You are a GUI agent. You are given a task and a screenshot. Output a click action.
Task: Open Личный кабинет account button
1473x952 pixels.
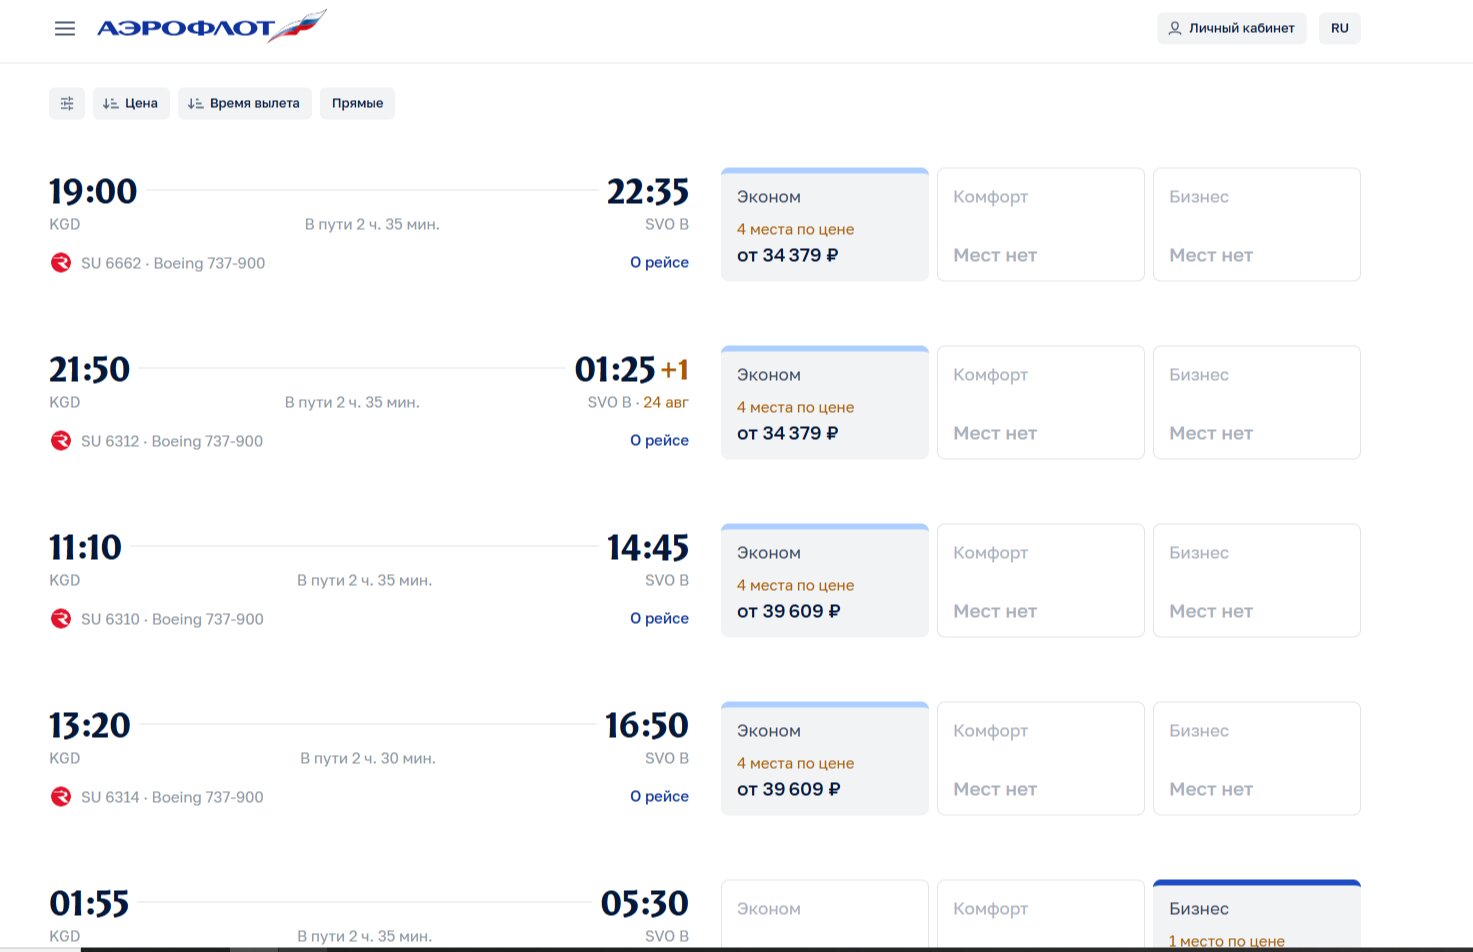(1232, 28)
